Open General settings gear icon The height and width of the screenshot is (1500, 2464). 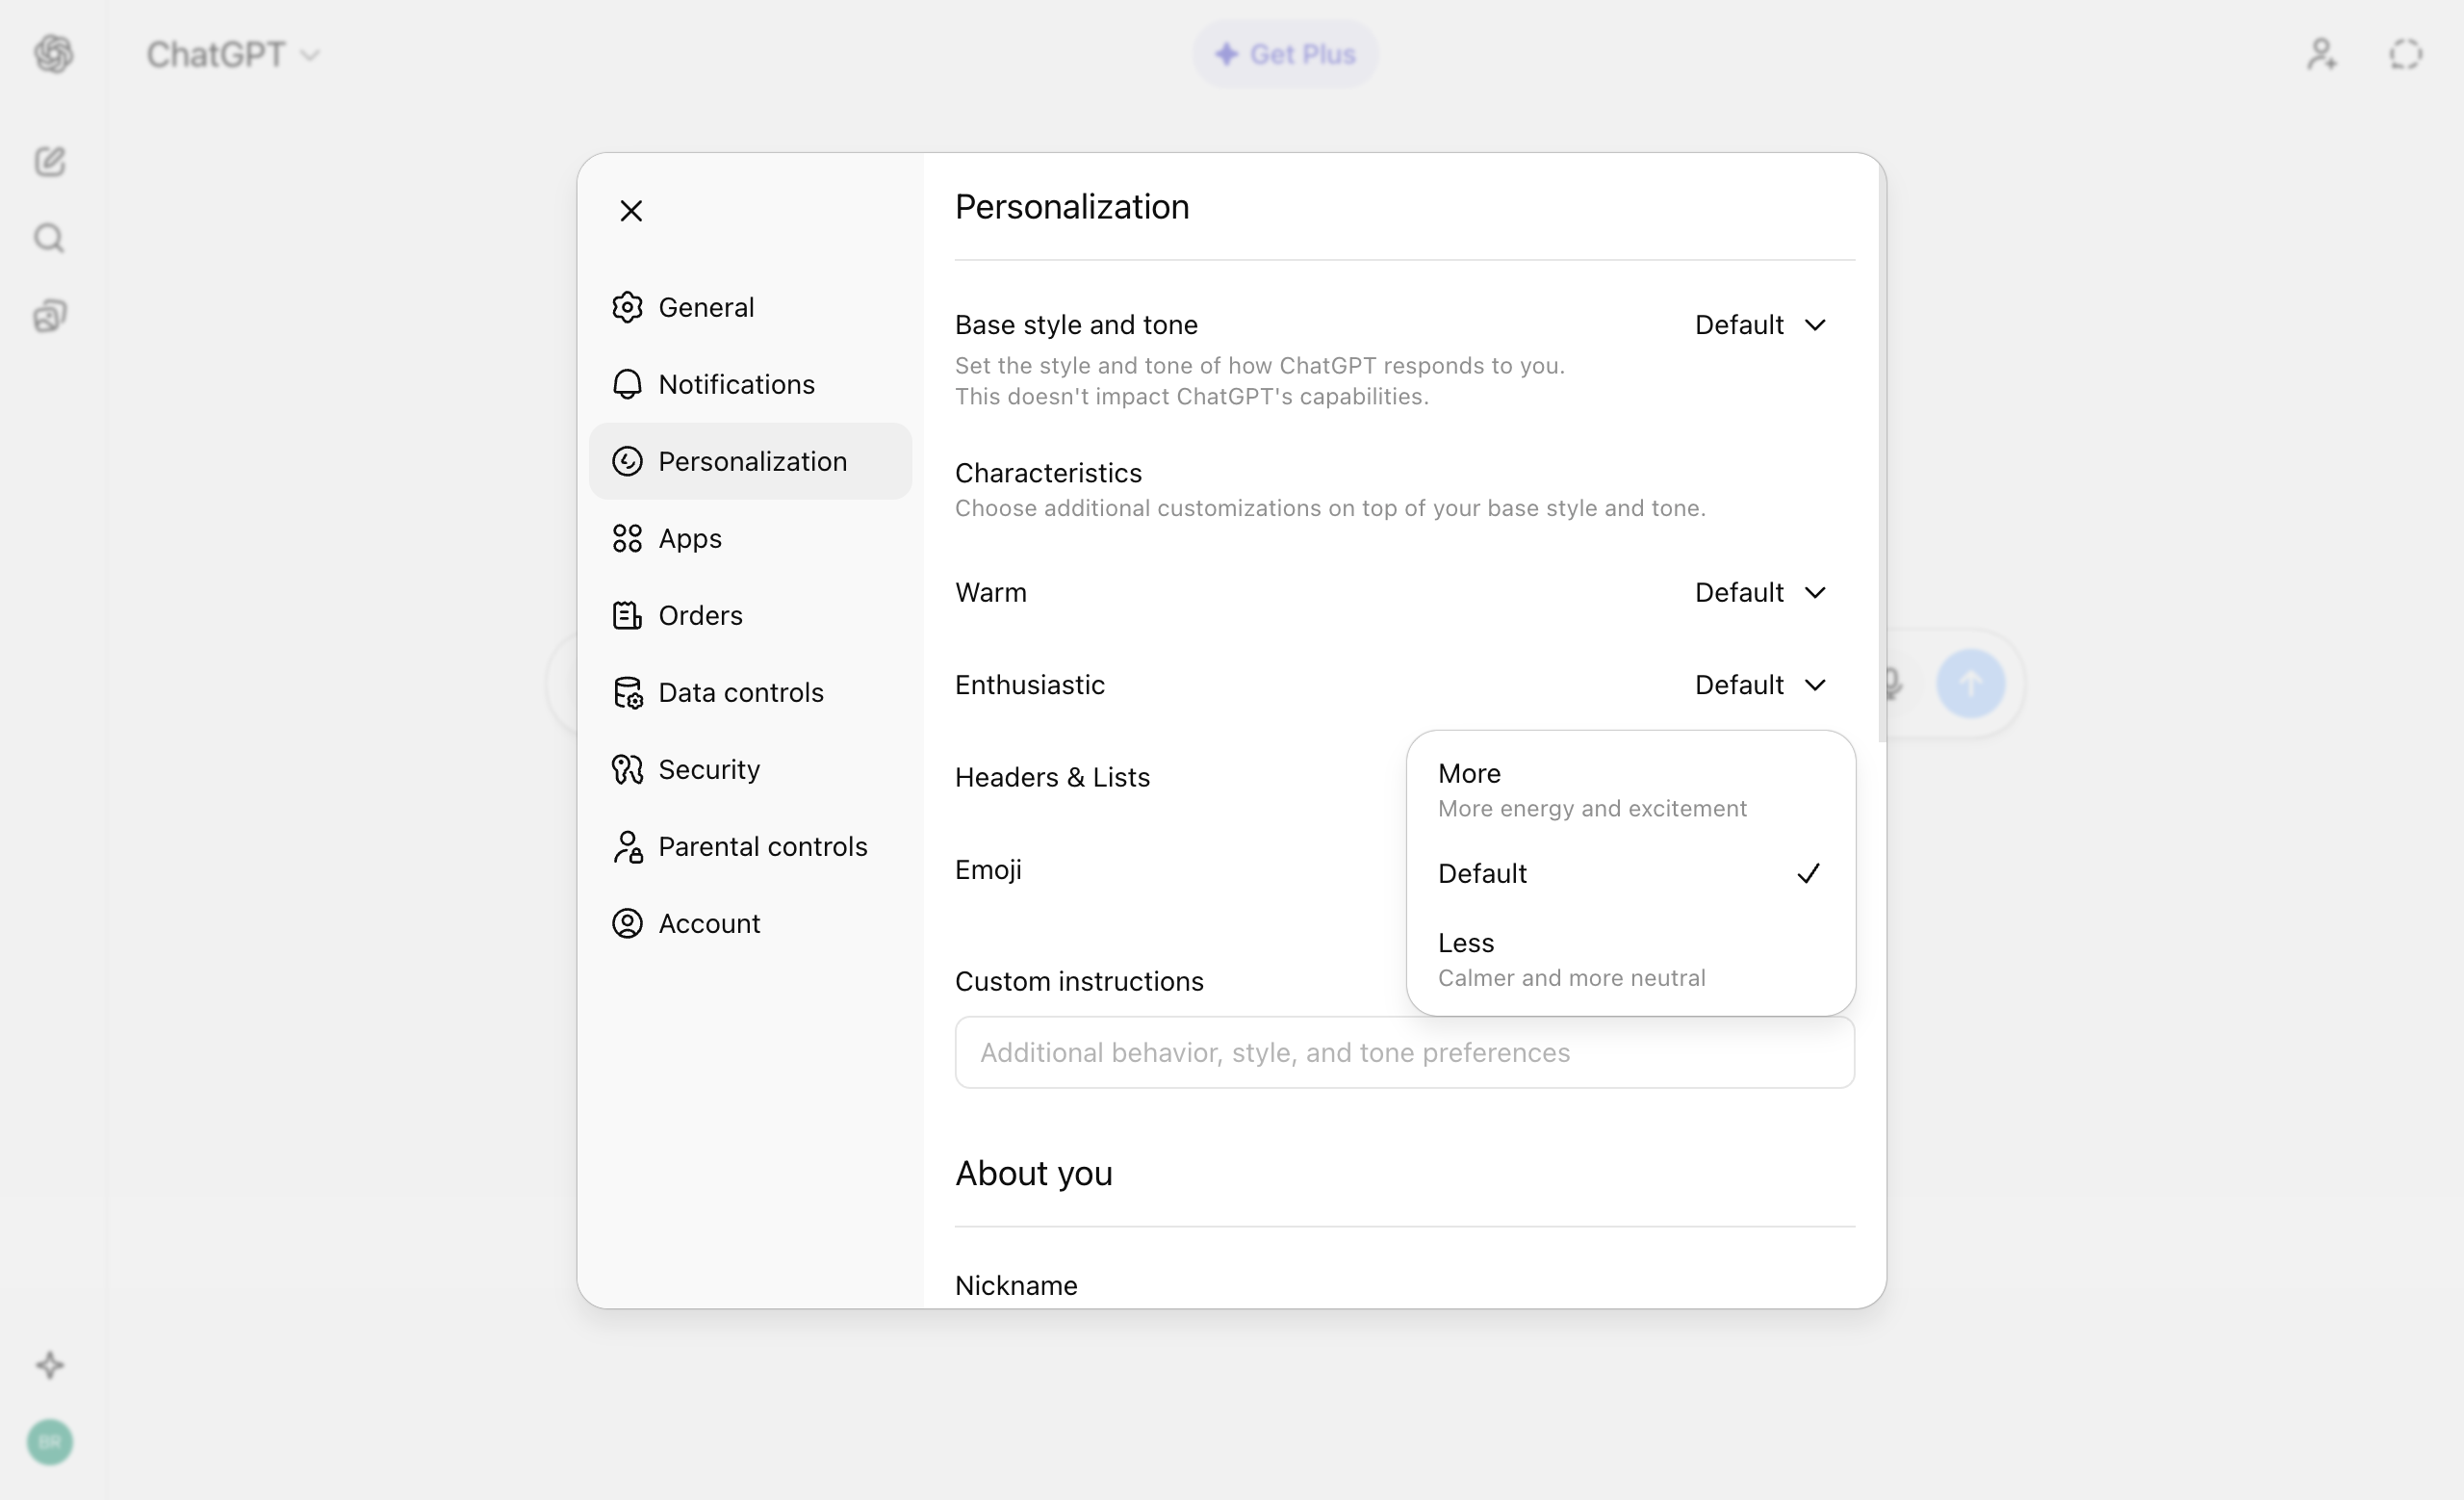pos(627,307)
